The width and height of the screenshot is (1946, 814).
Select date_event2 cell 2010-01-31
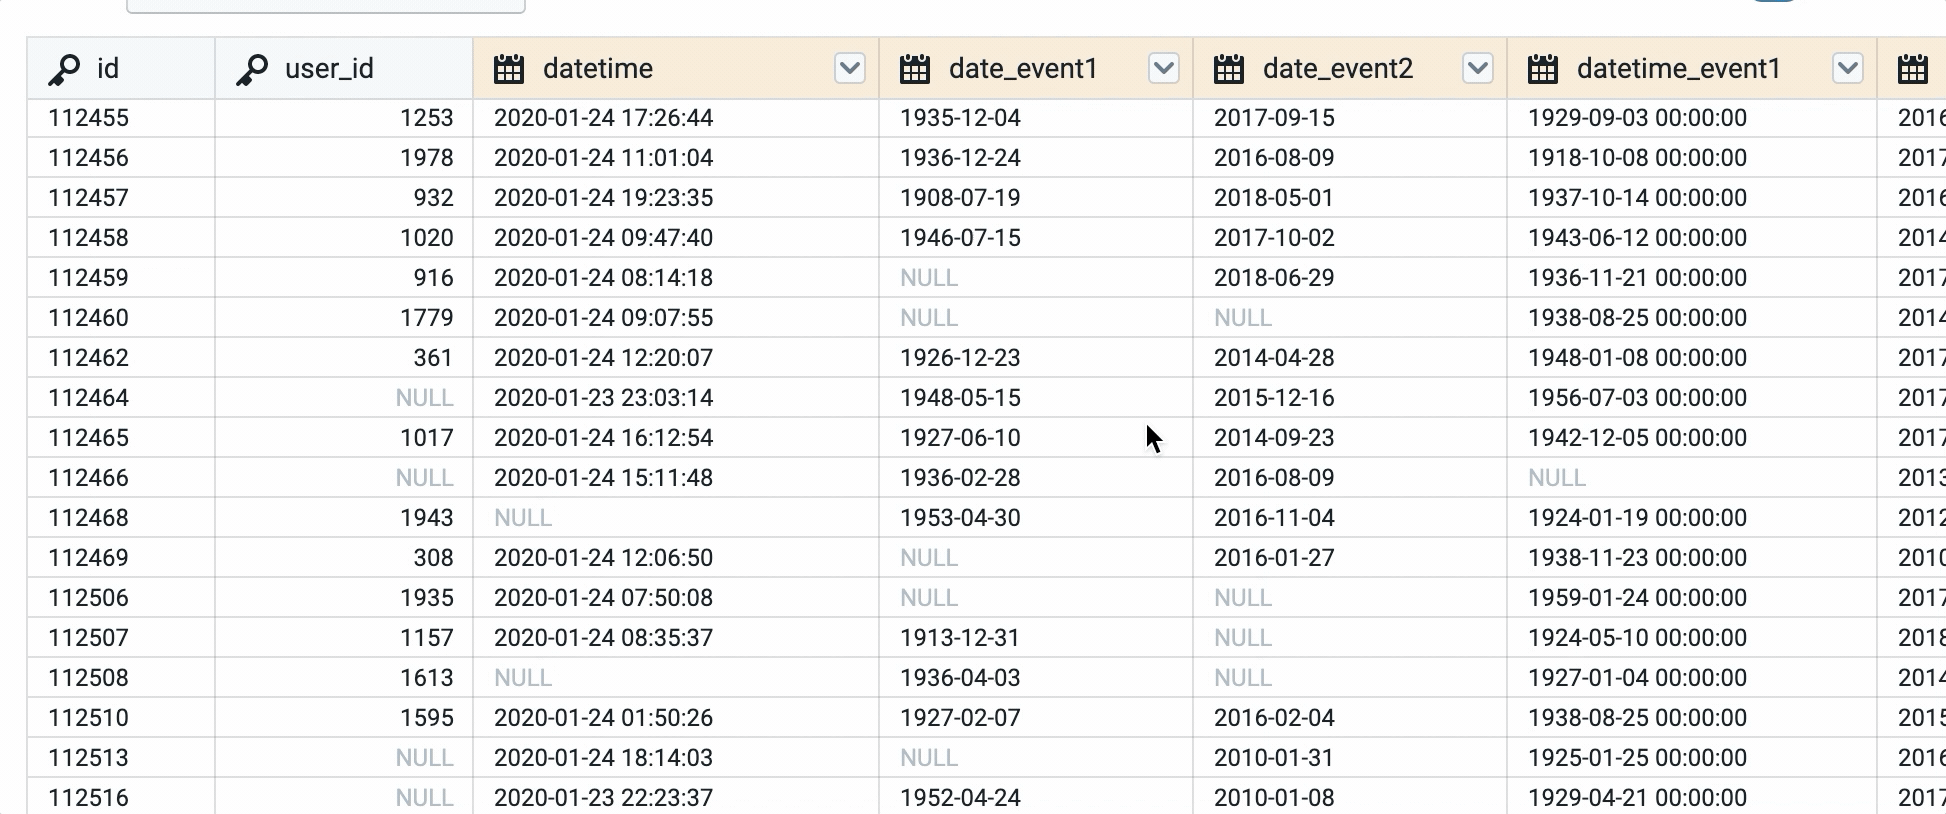coord(1350,758)
